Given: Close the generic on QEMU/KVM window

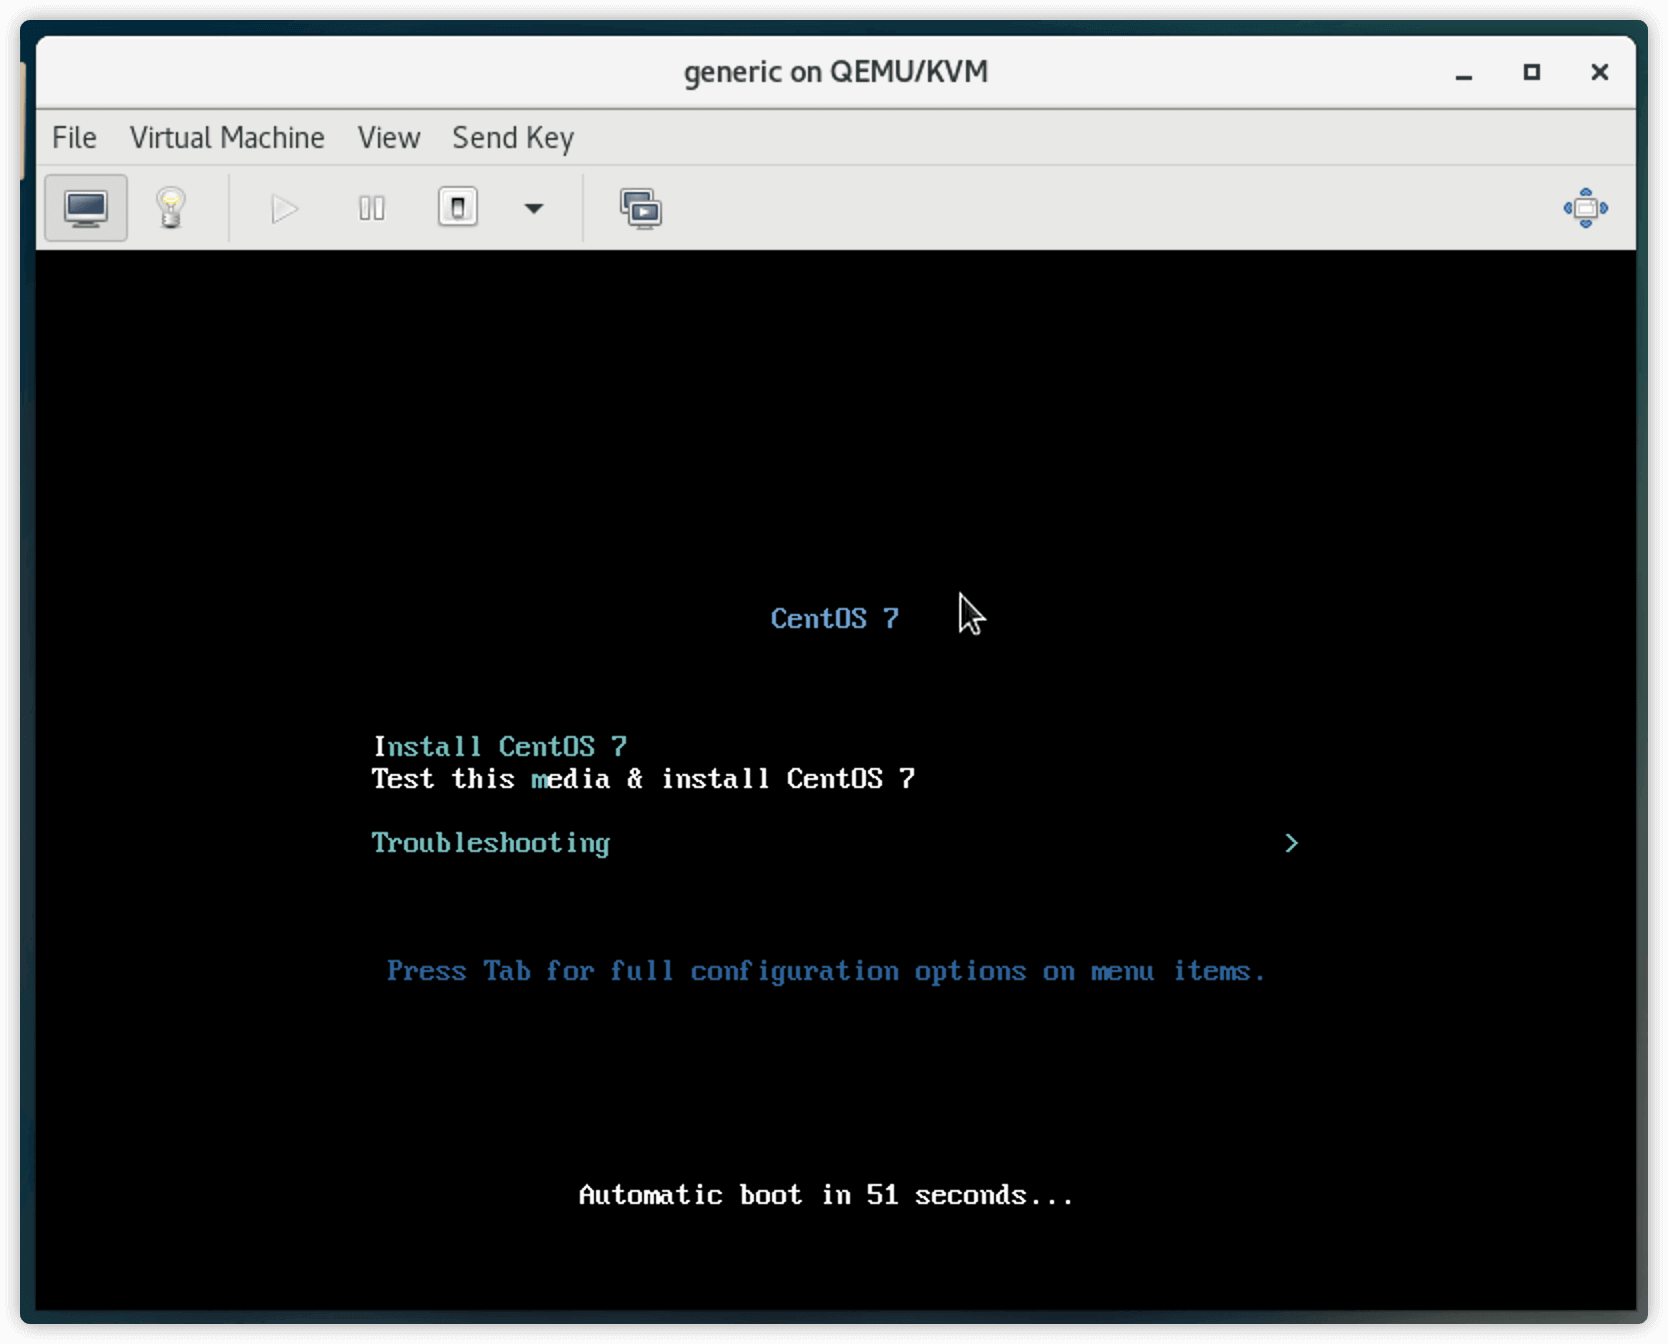Looking at the screenshot, I should pos(1600,72).
